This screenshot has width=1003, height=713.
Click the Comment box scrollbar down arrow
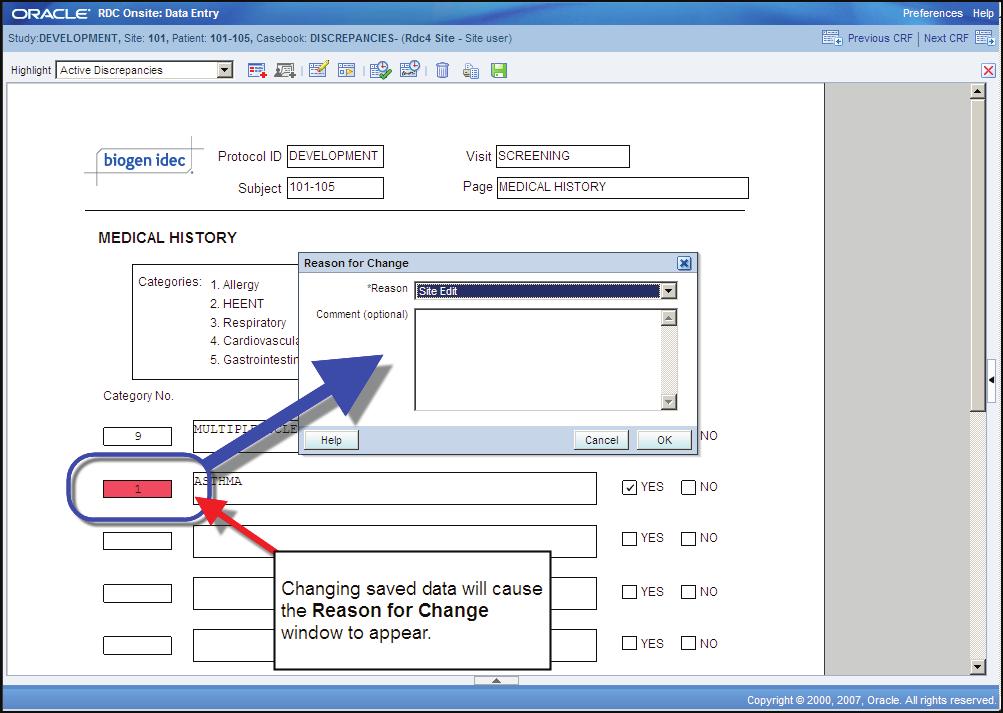click(668, 402)
